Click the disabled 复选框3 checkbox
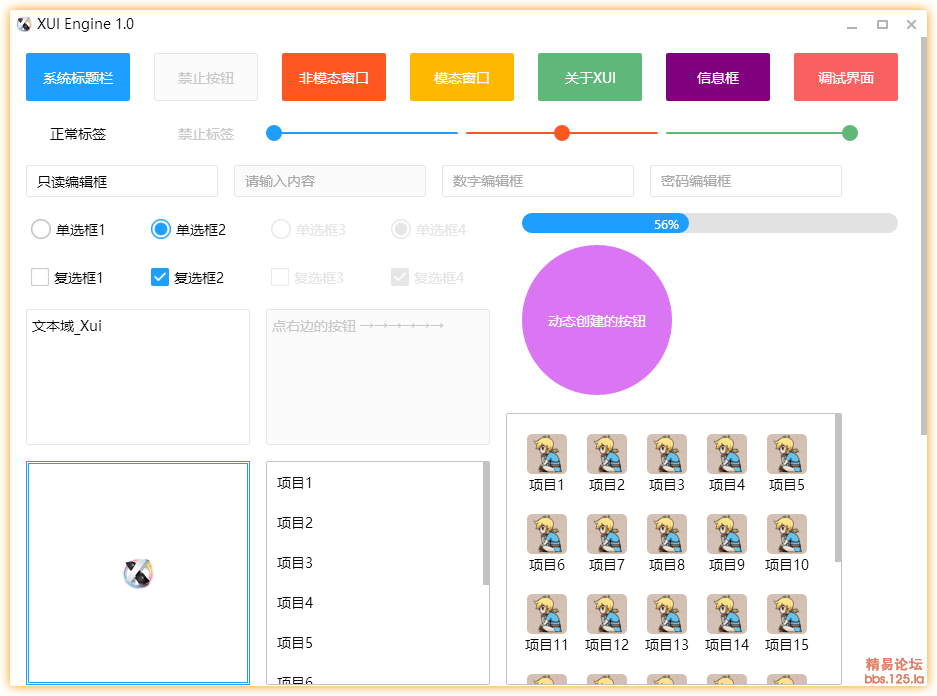Screen dimensions: 937x696 click(x=280, y=277)
